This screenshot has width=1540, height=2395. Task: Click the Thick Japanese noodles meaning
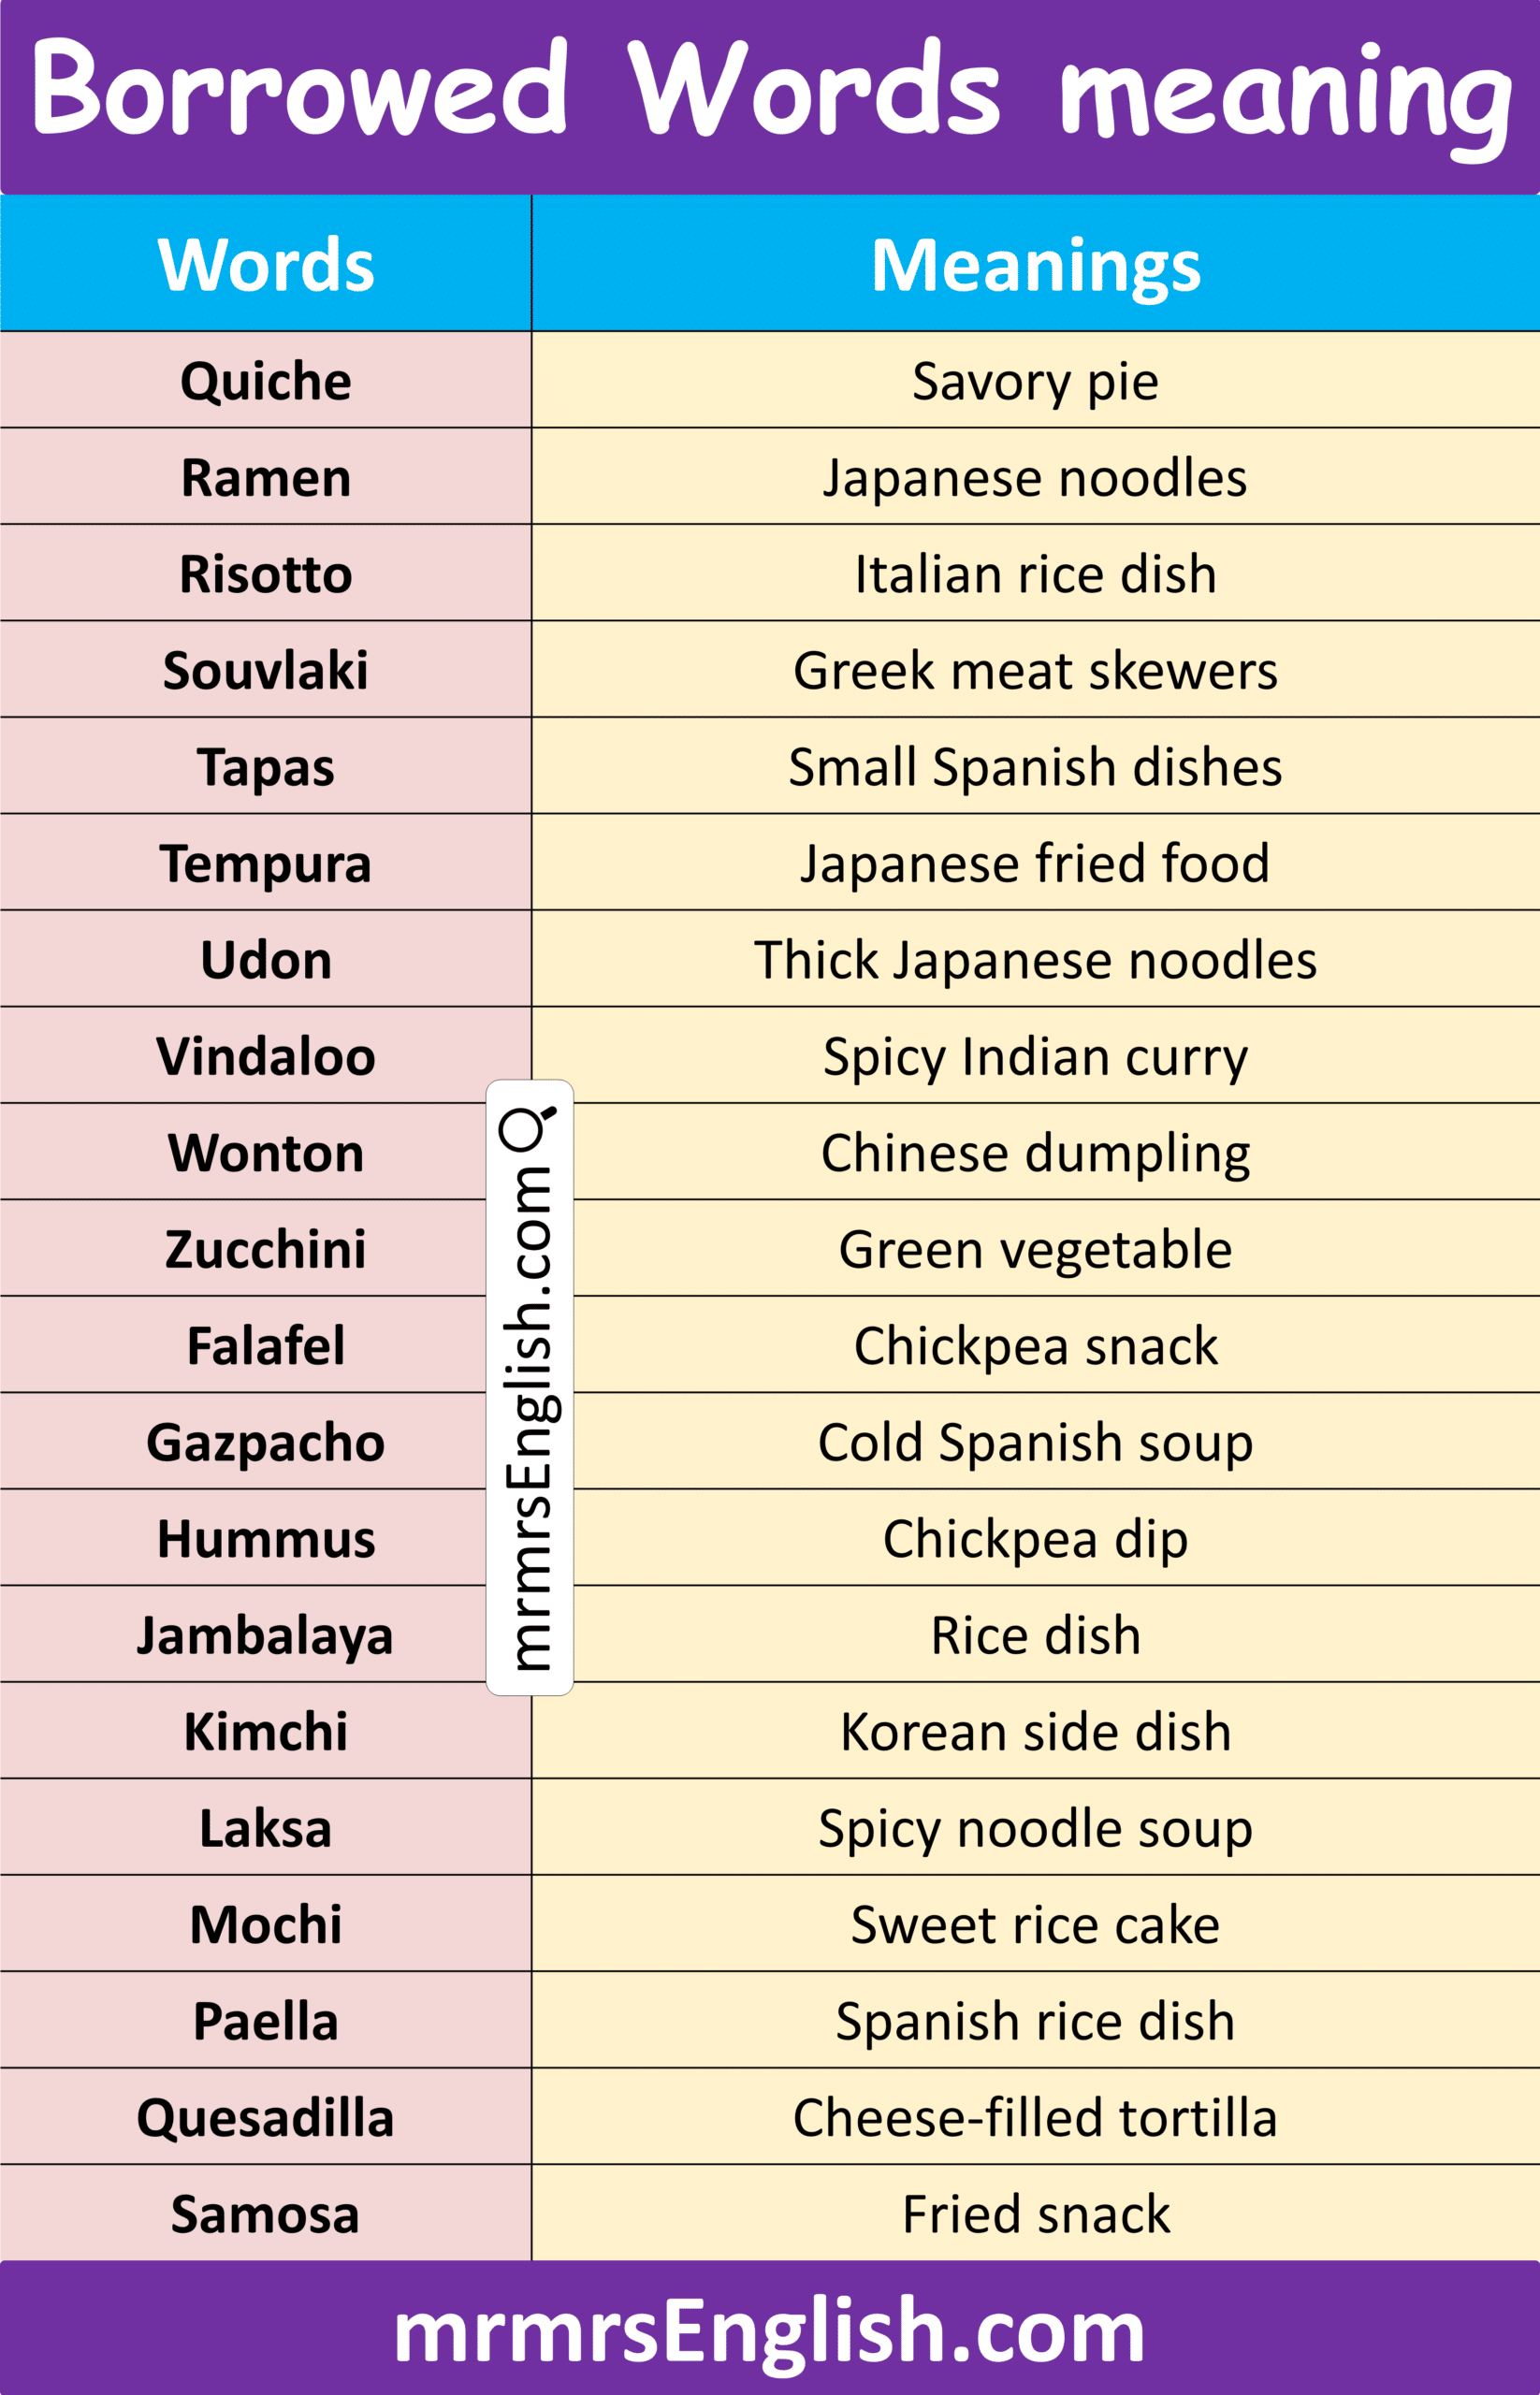coord(1036,960)
